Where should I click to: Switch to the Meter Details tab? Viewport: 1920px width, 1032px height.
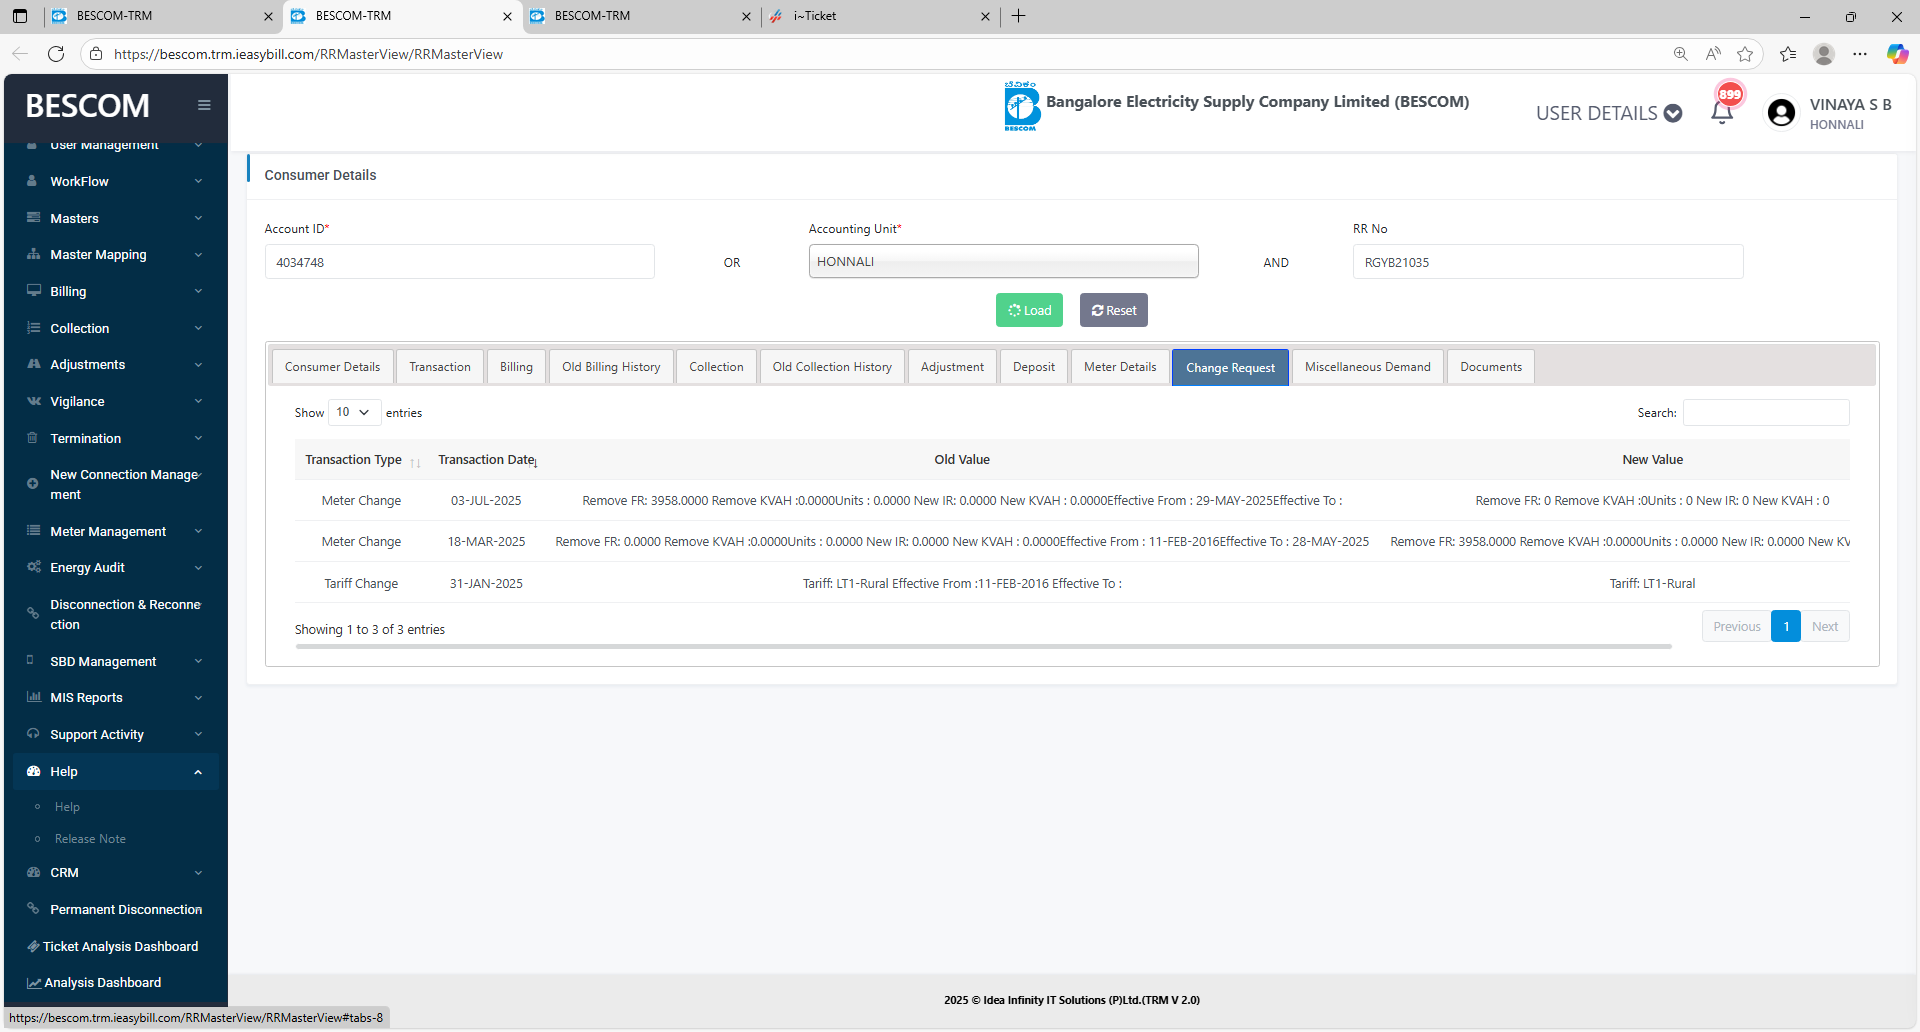pos(1120,367)
